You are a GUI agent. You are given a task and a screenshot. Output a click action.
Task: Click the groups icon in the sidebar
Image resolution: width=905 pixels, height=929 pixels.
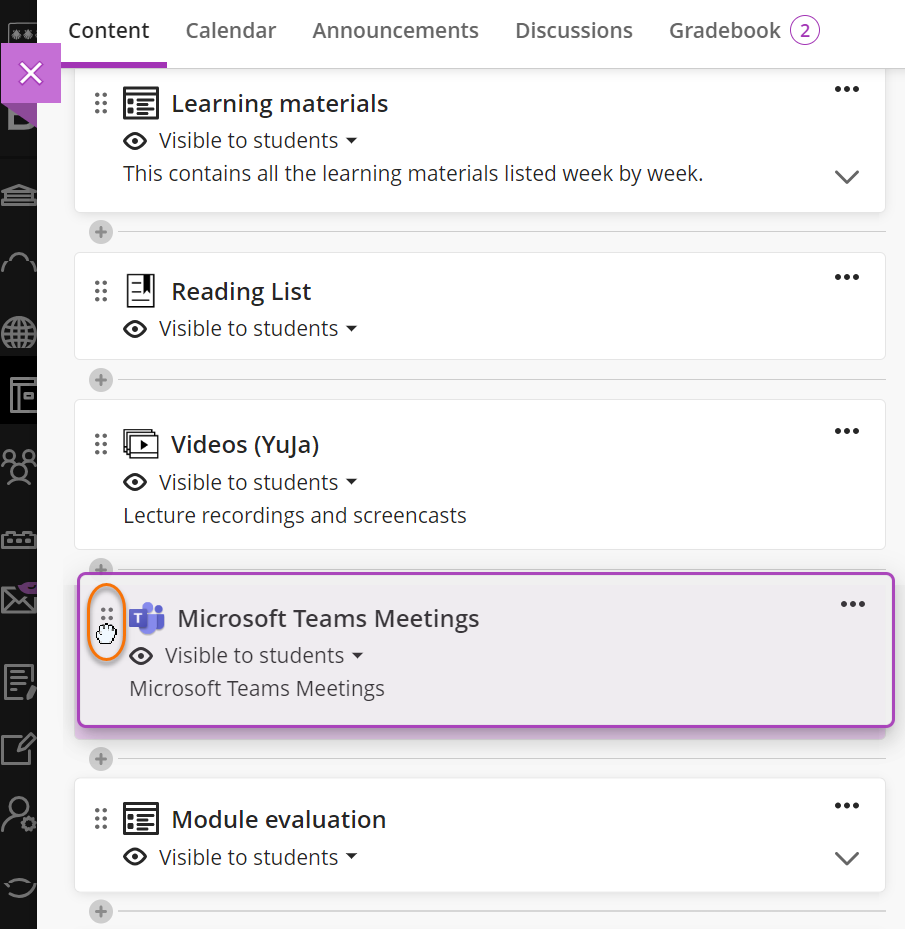[x=19, y=465]
